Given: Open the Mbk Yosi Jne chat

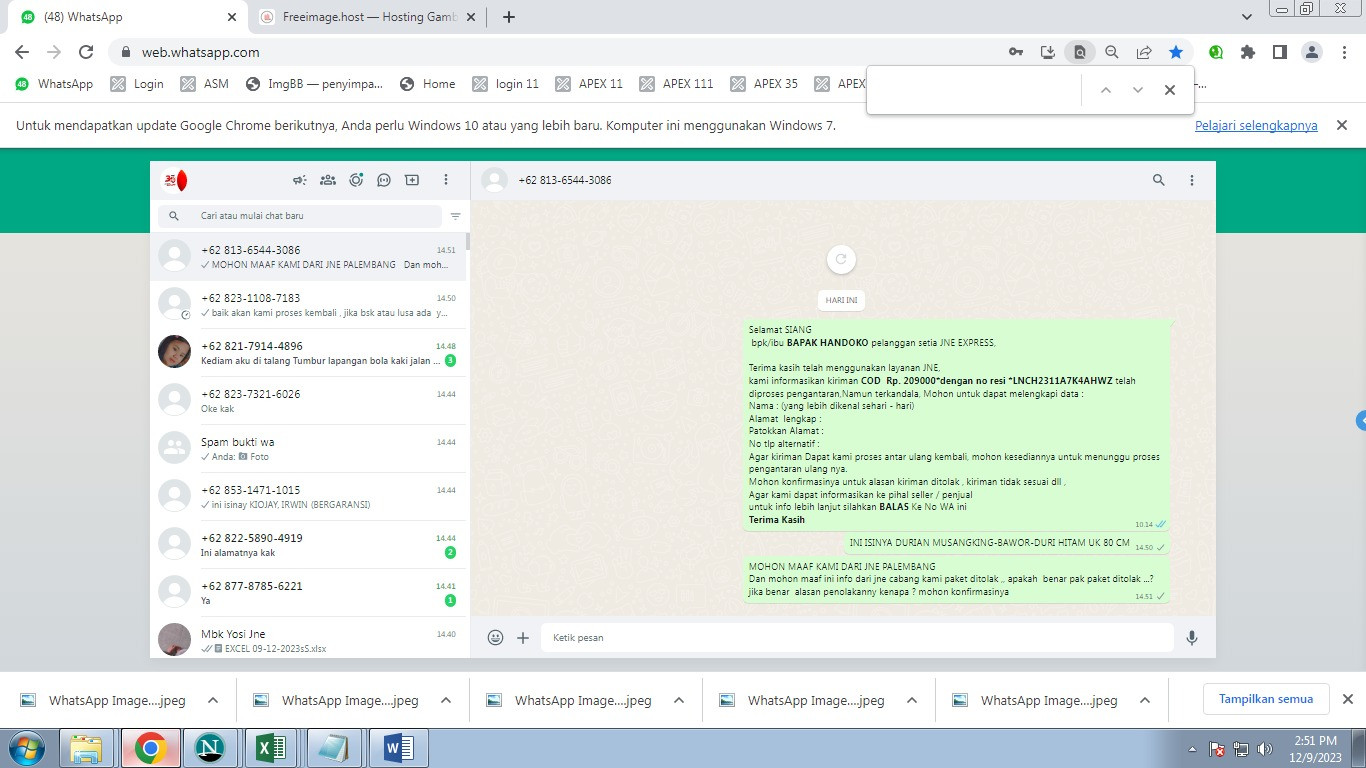Looking at the screenshot, I should coord(310,638).
